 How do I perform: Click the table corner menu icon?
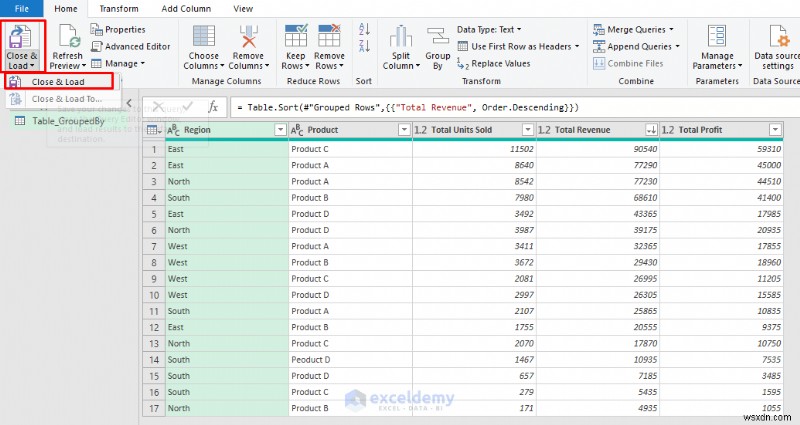click(154, 130)
